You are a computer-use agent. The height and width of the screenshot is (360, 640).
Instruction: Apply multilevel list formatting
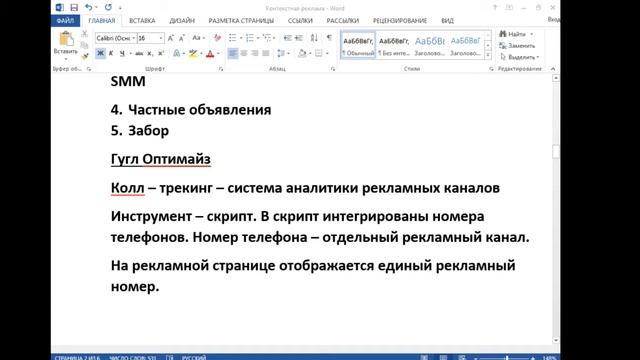click(x=267, y=38)
